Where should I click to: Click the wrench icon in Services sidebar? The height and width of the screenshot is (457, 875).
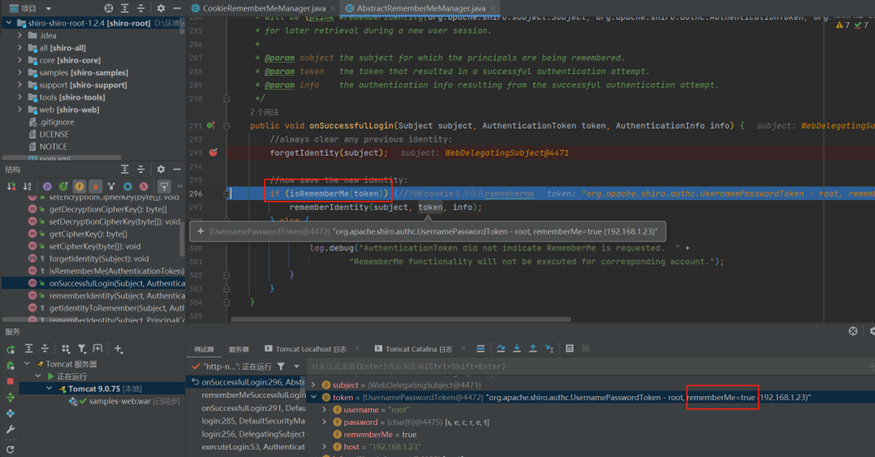[x=10, y=430]
